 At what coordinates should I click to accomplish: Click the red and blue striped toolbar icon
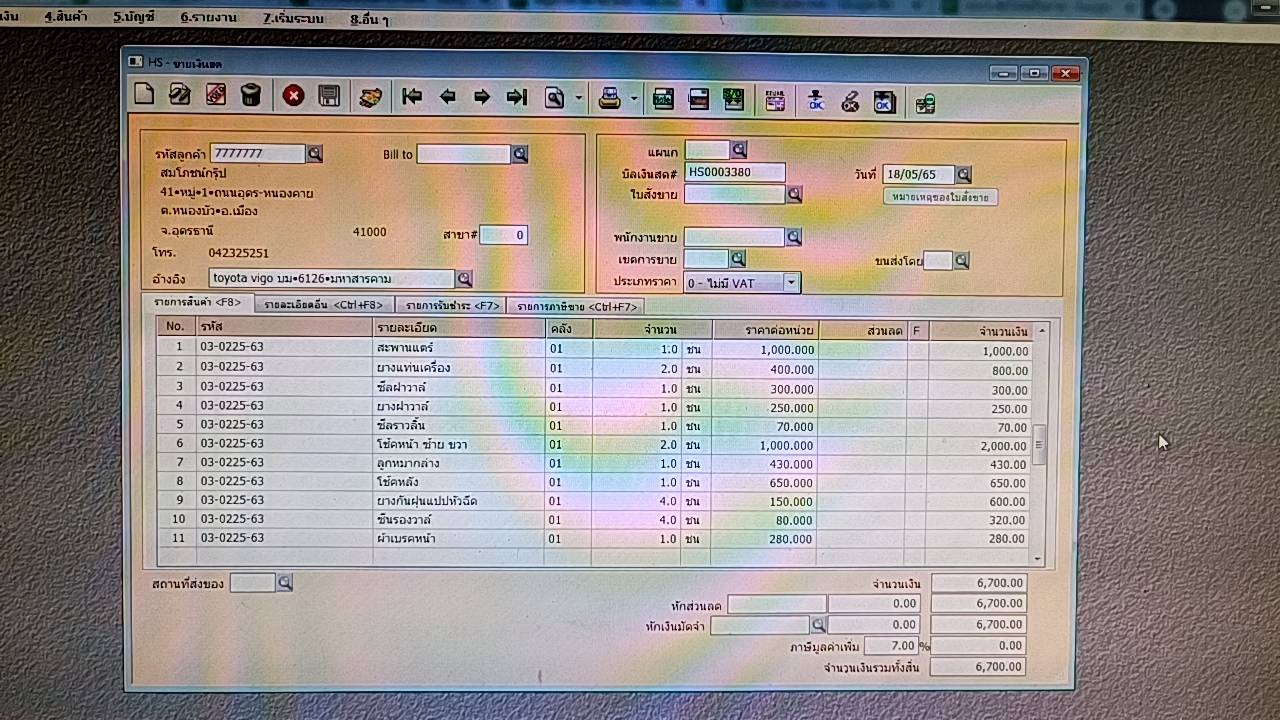pyautogui.click(x=698, y=99)
